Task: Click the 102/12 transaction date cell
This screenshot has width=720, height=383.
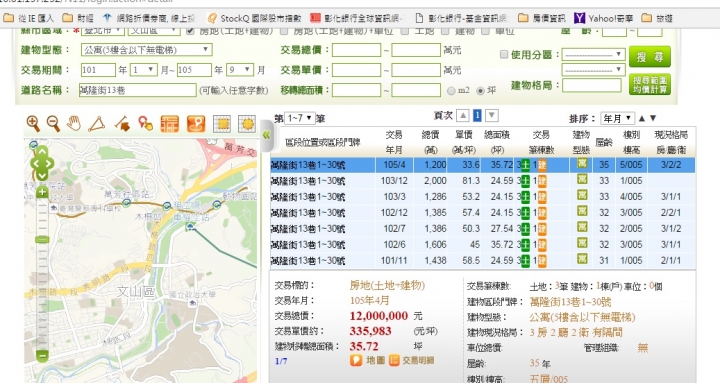Action: pos(394,213)
